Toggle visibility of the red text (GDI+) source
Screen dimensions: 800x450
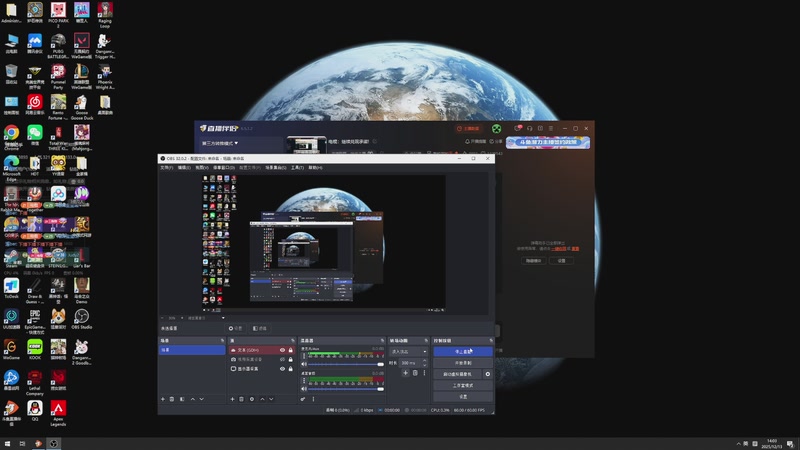tap(282, 350)
